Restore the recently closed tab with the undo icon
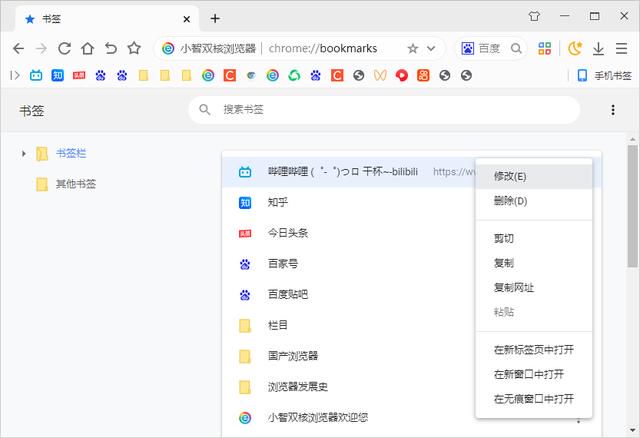The height and width of the screenshot is (438, 640). pos(111,49)
